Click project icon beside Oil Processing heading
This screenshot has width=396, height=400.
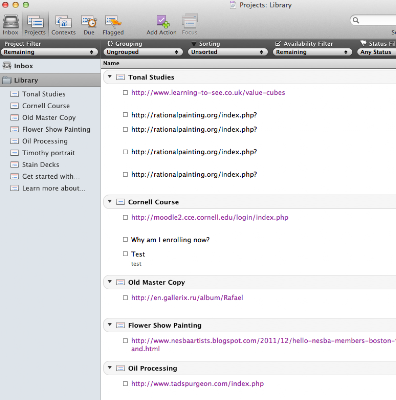click(x=120, y=368)
